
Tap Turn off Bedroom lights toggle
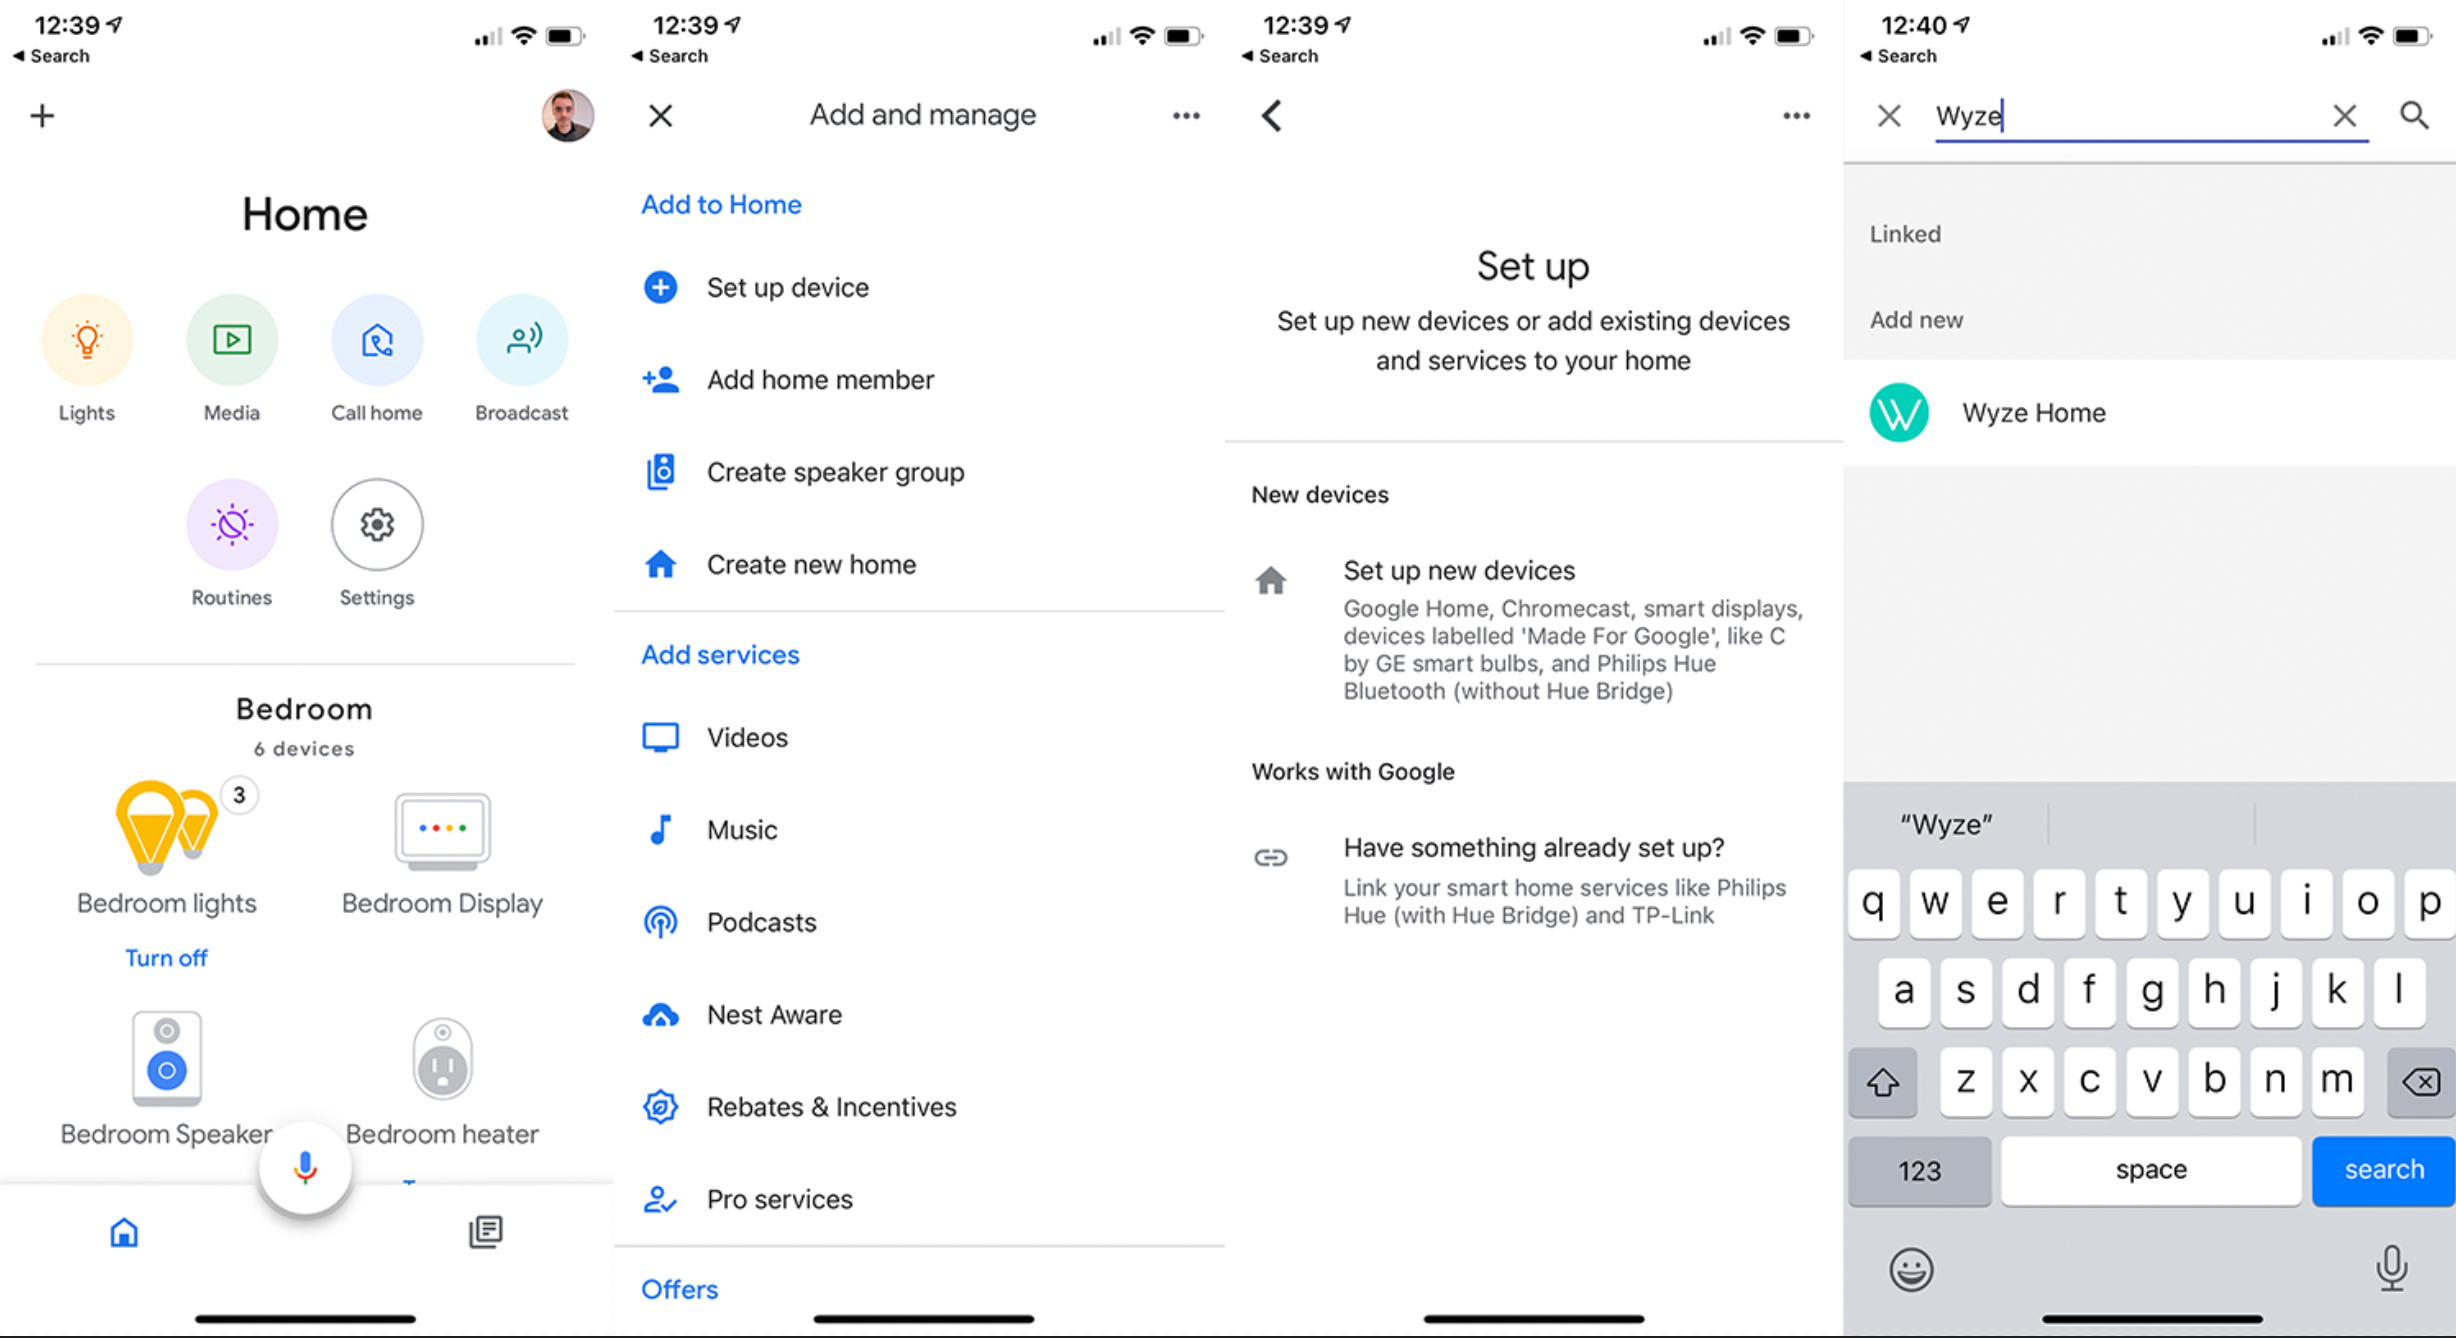pos(165,957)
